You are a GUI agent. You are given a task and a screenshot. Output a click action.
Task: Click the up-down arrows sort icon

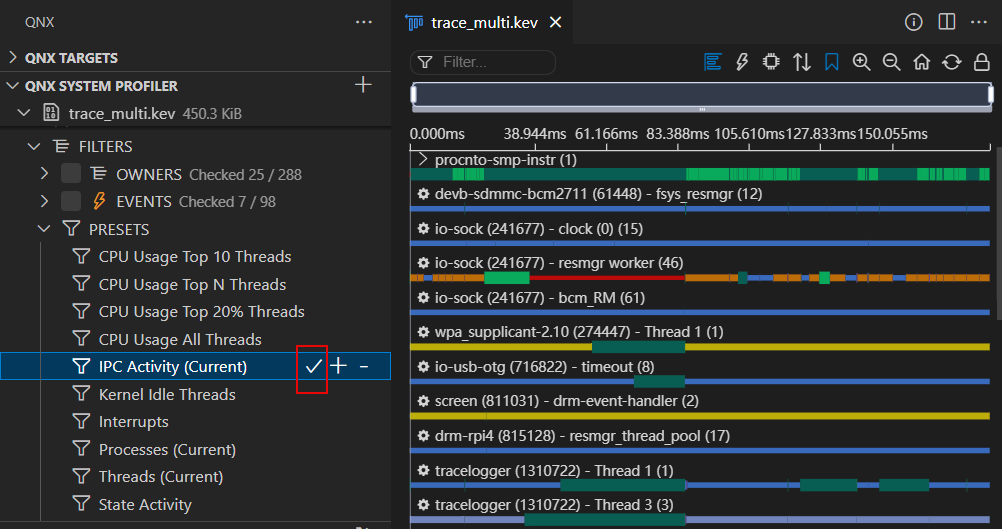802,62
